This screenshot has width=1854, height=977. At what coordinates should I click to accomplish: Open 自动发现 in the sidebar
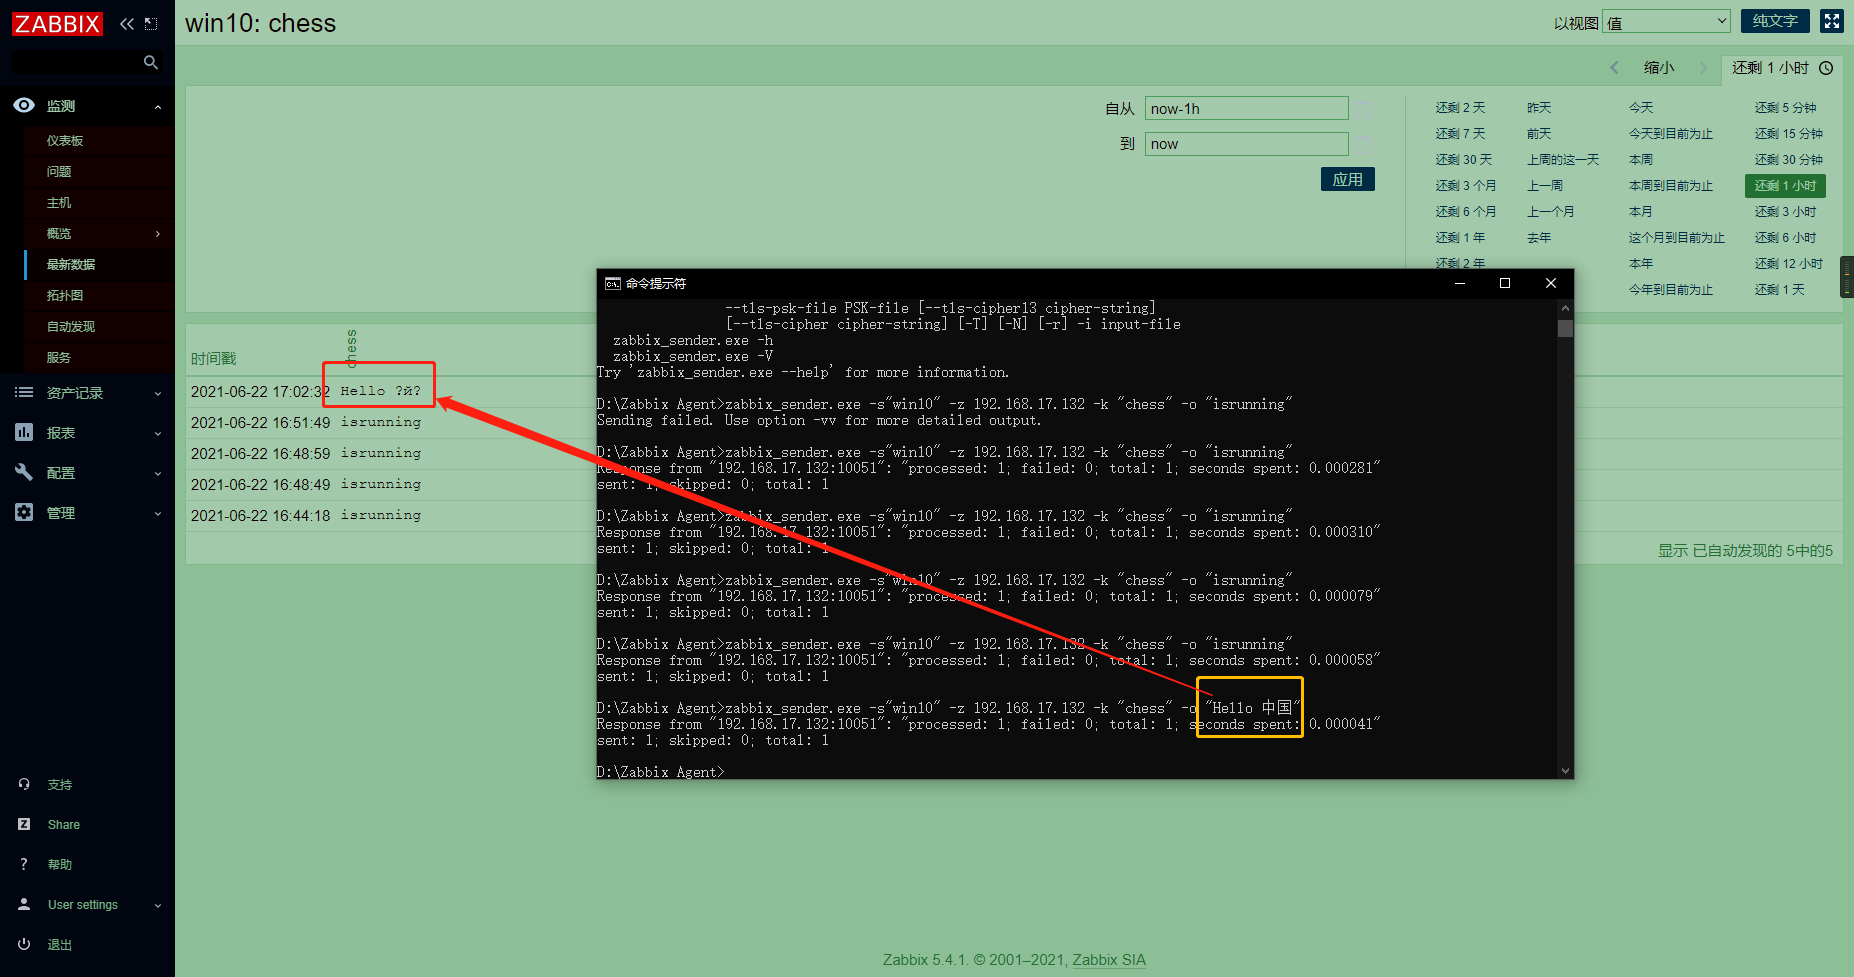pos(71,327)
